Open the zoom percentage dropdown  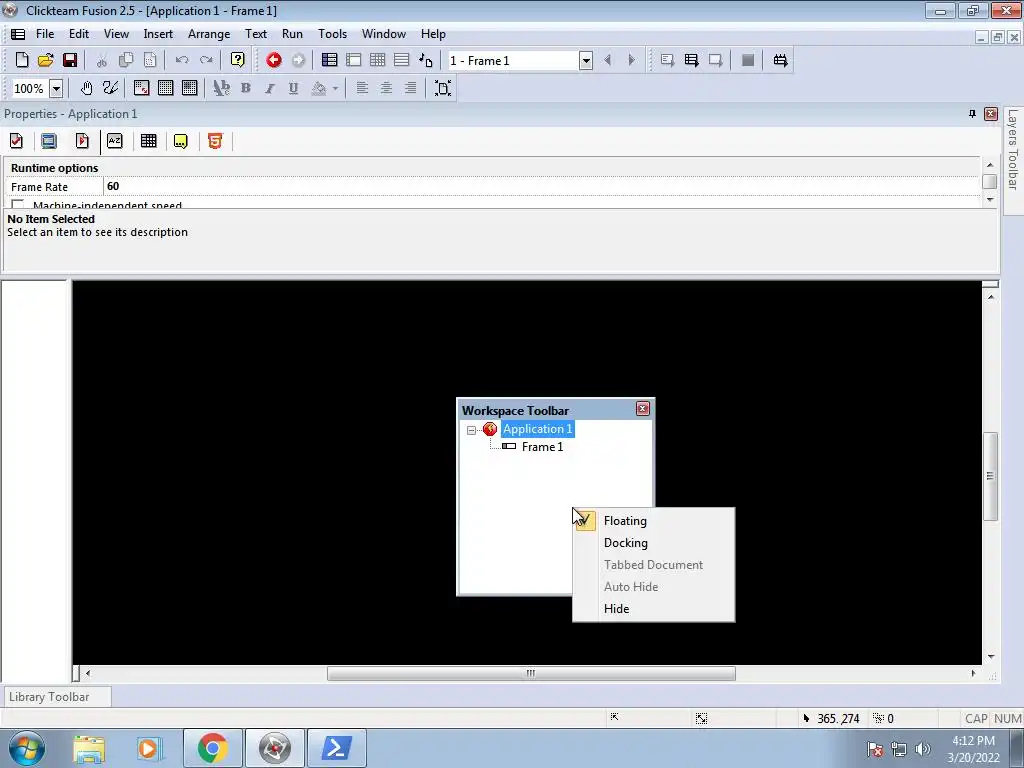(x=56, y=88)
